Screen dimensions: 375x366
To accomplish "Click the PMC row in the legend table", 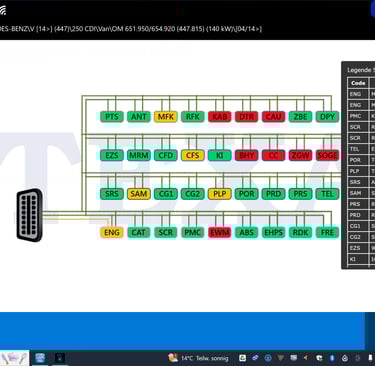I will [x=361, y=116].
